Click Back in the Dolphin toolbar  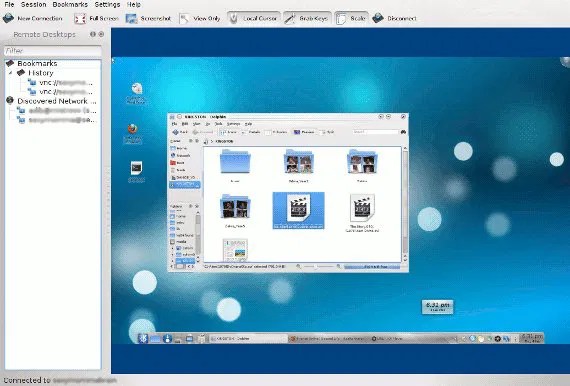180,132
